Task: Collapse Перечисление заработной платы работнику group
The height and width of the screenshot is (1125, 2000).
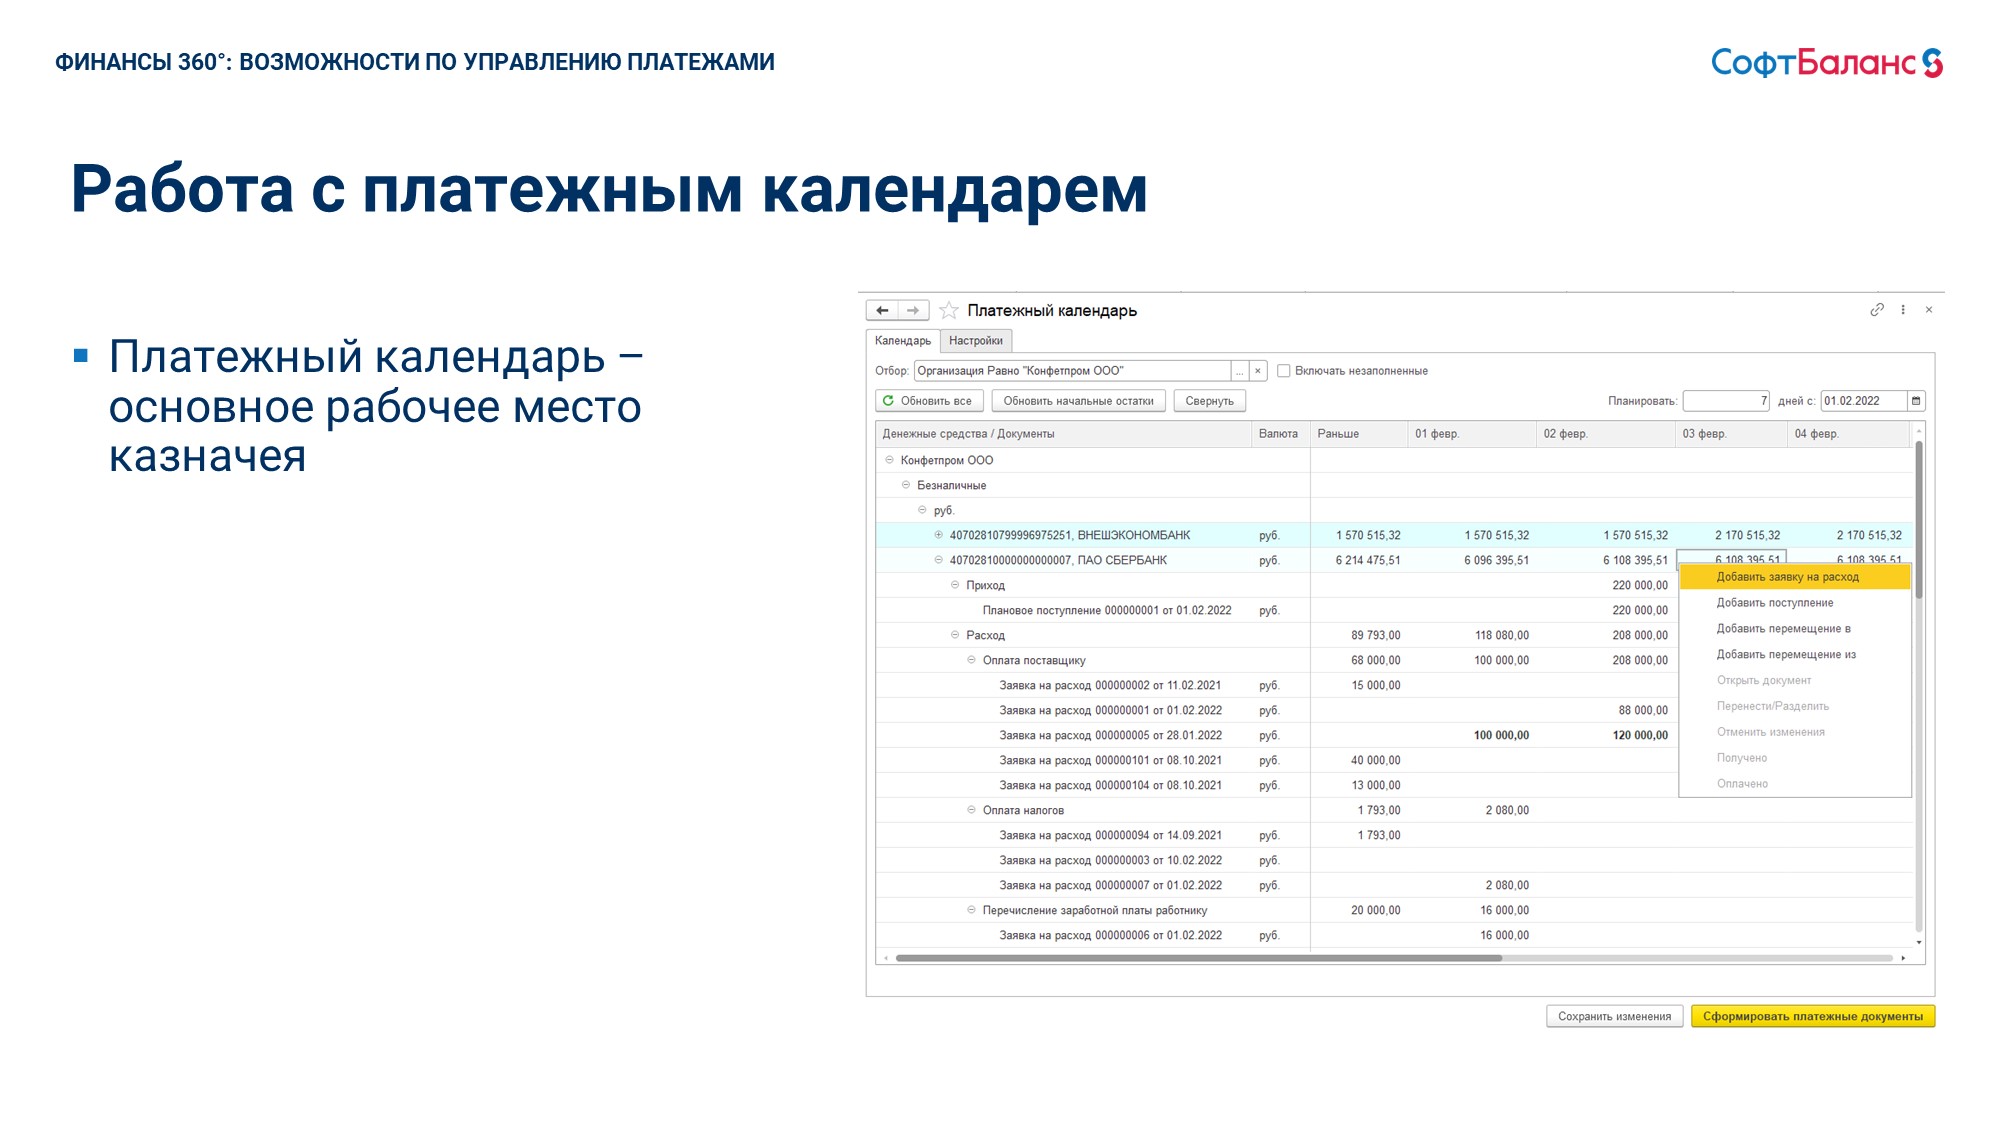Action: [x=971, y=910]
